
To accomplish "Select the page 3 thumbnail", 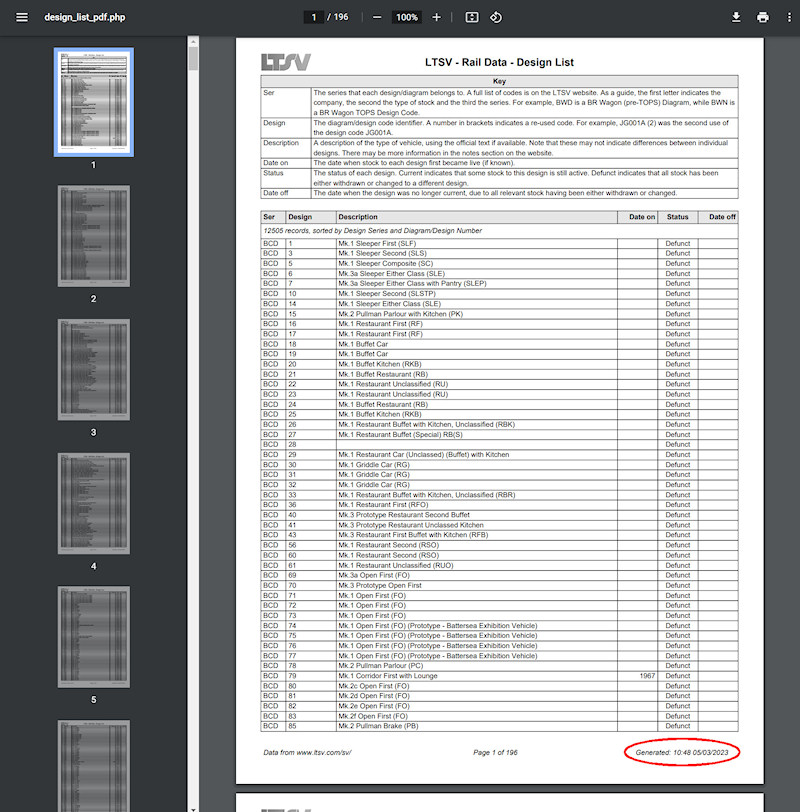I will pyautogui.click(x=92, y=369).
